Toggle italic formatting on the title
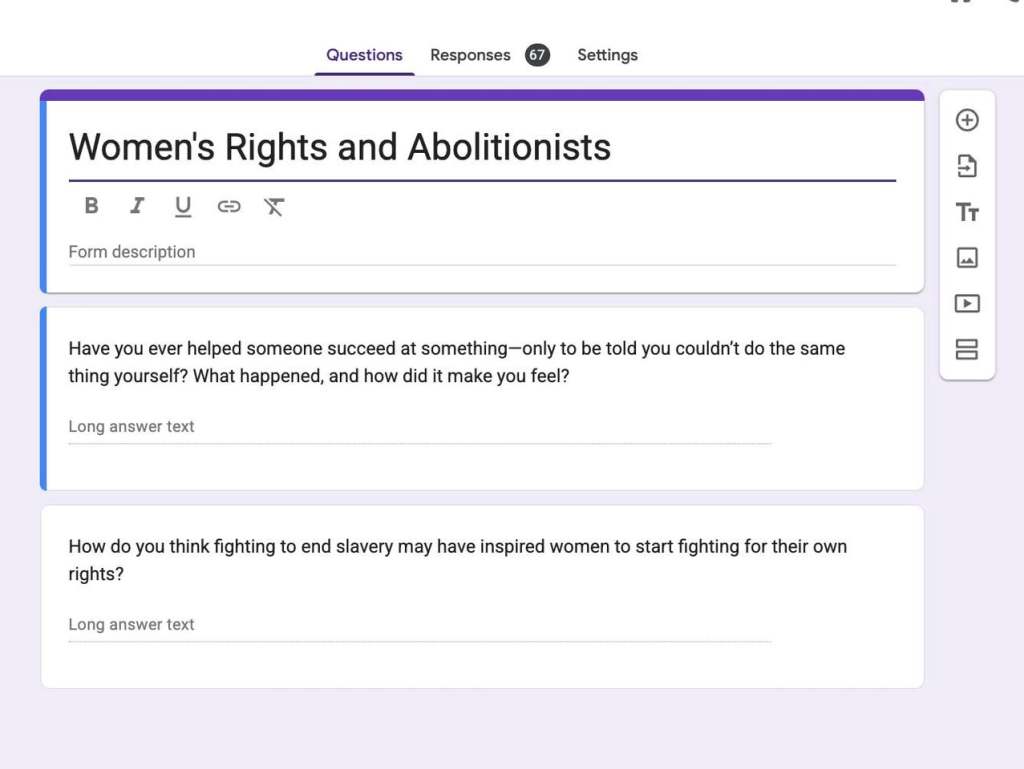1024x769 pixels. 137,206
